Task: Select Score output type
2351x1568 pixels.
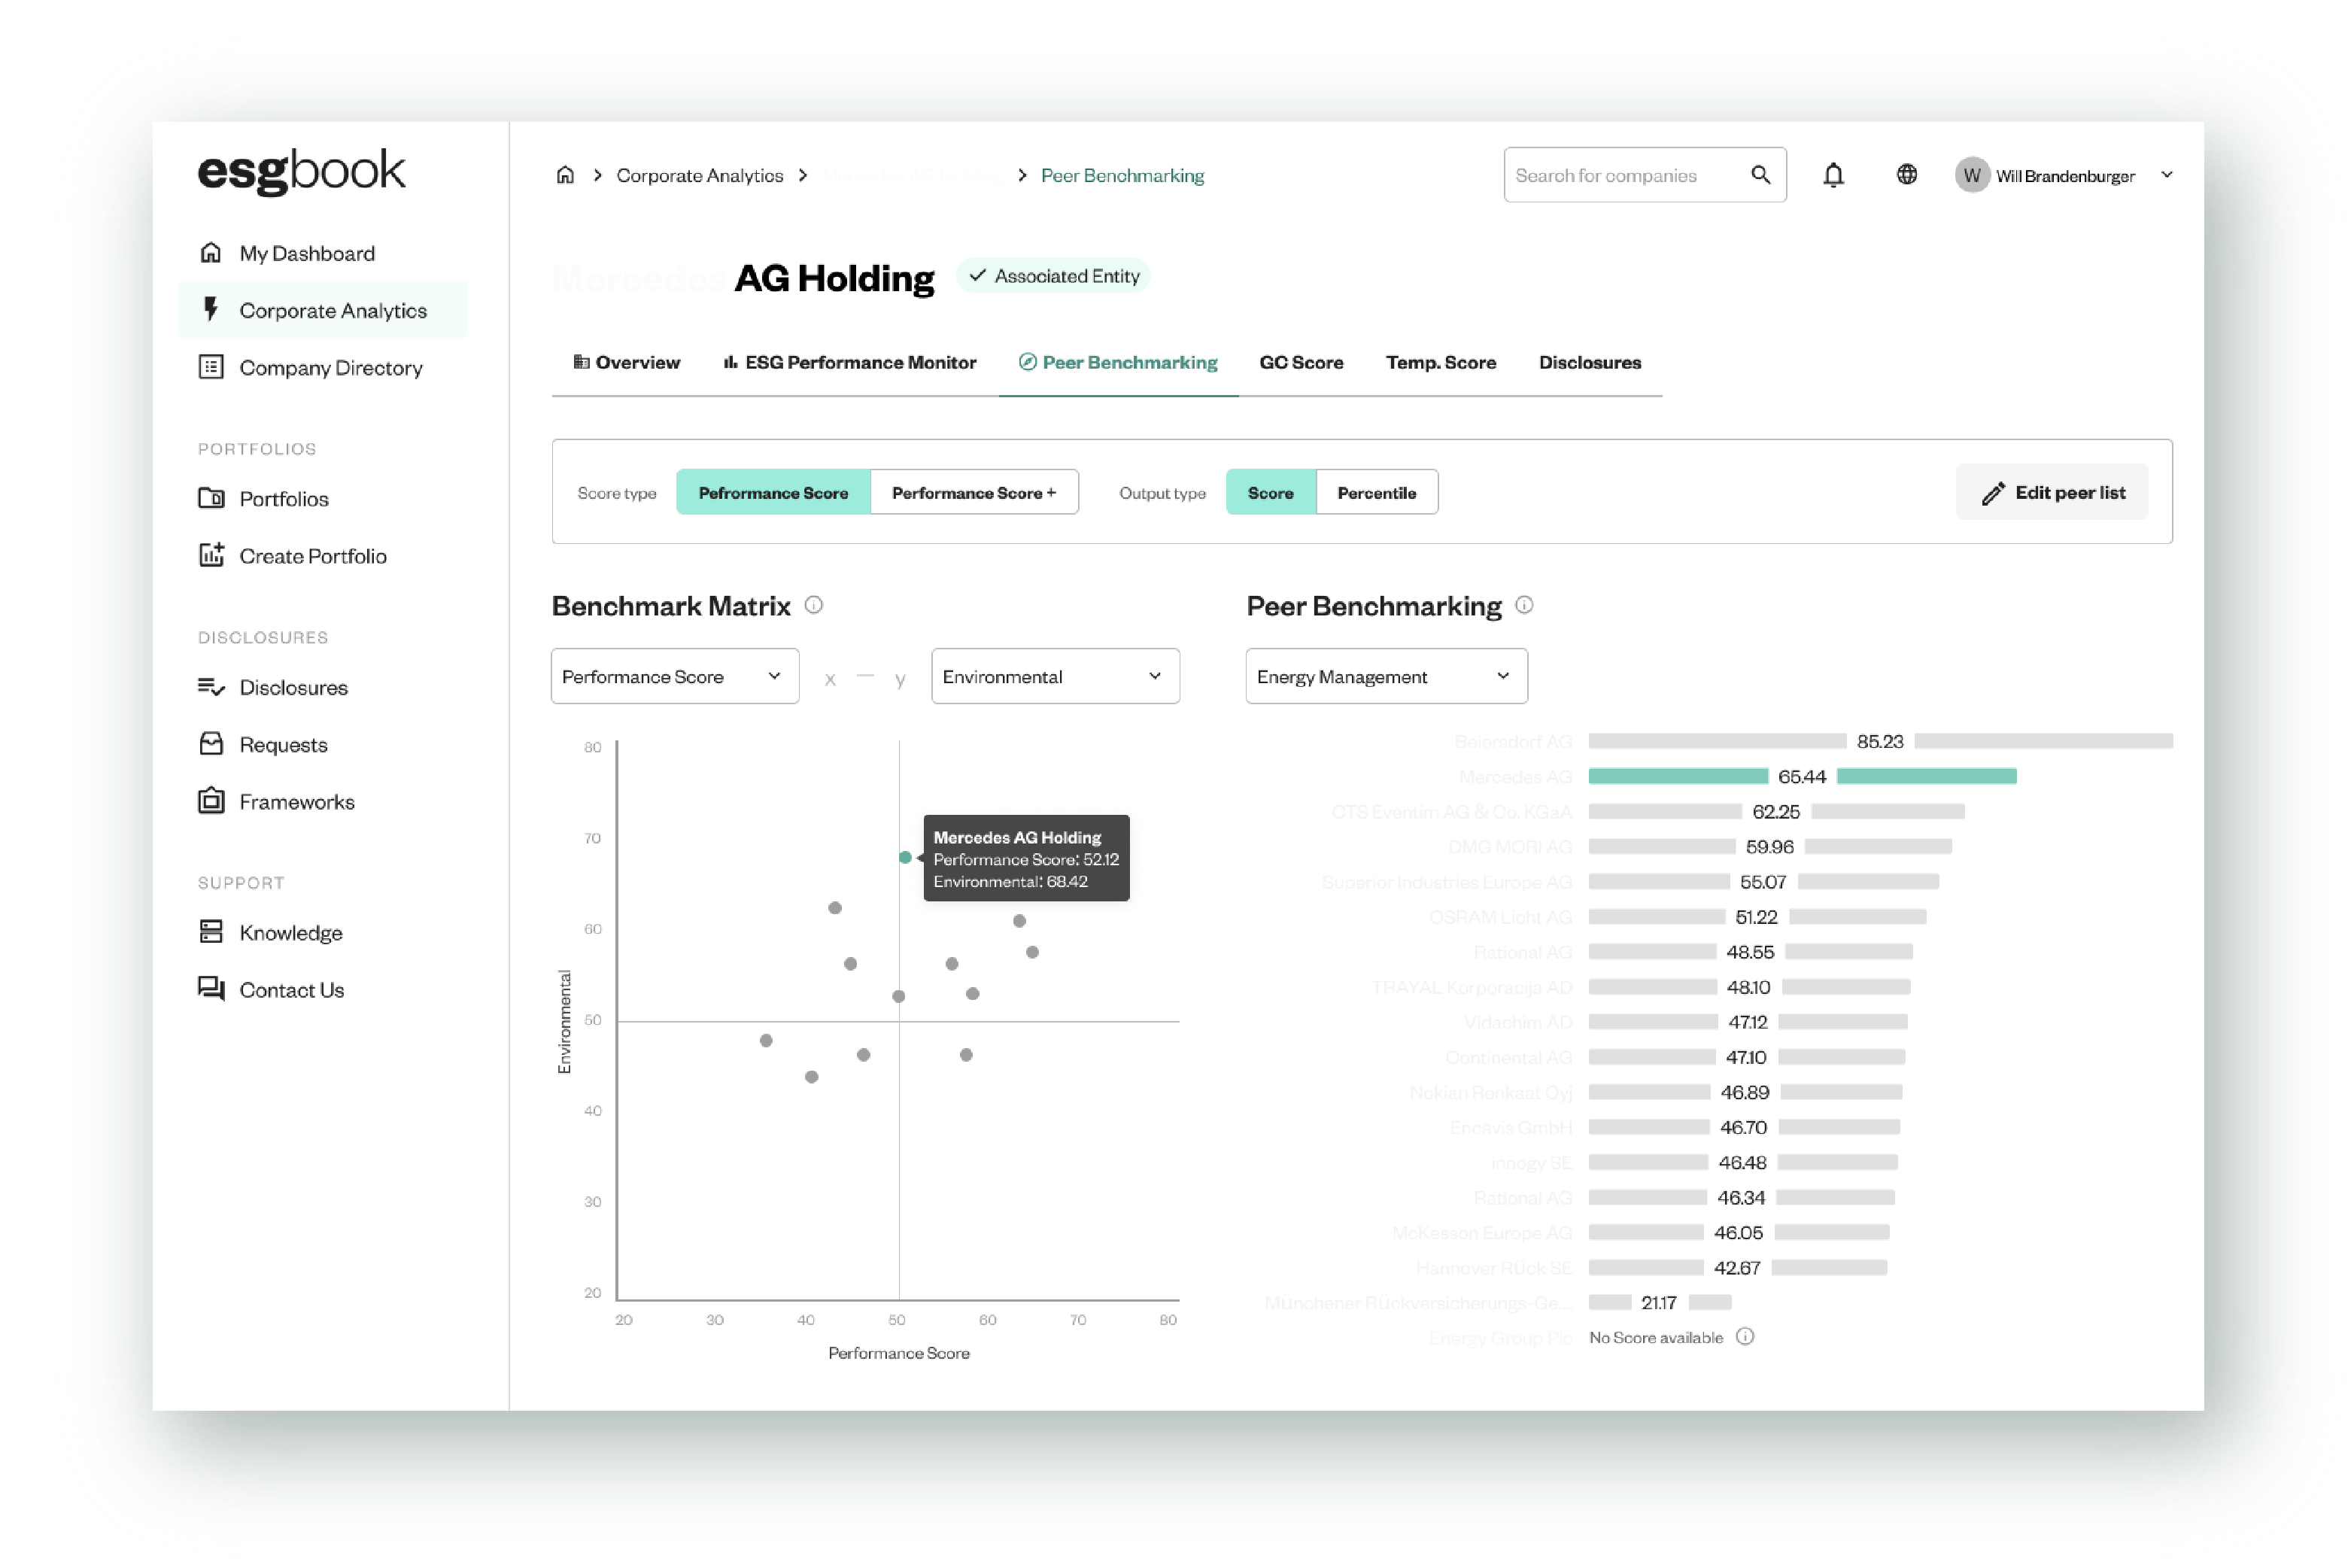Action: tap(1270, 492)
